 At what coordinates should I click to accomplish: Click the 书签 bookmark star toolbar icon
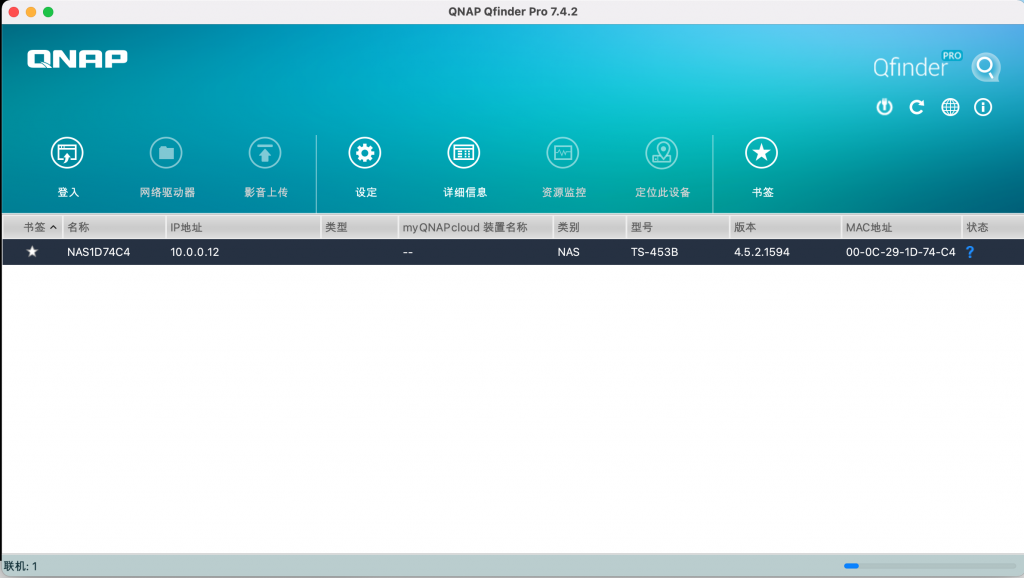pos(761,153)
